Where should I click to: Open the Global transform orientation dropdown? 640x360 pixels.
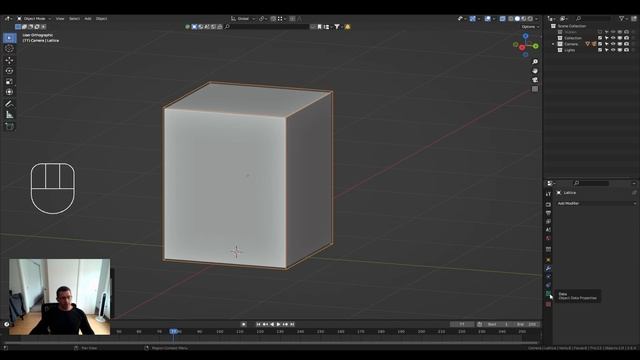[243, 18]
